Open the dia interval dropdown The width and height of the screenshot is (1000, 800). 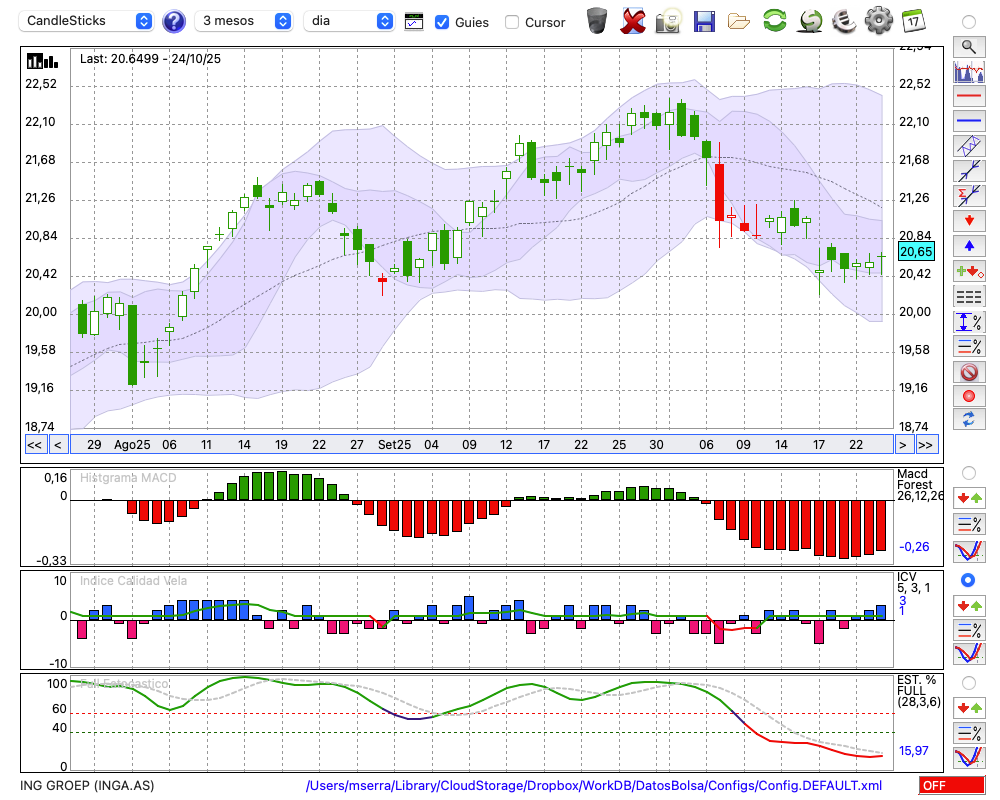point(349,21)
